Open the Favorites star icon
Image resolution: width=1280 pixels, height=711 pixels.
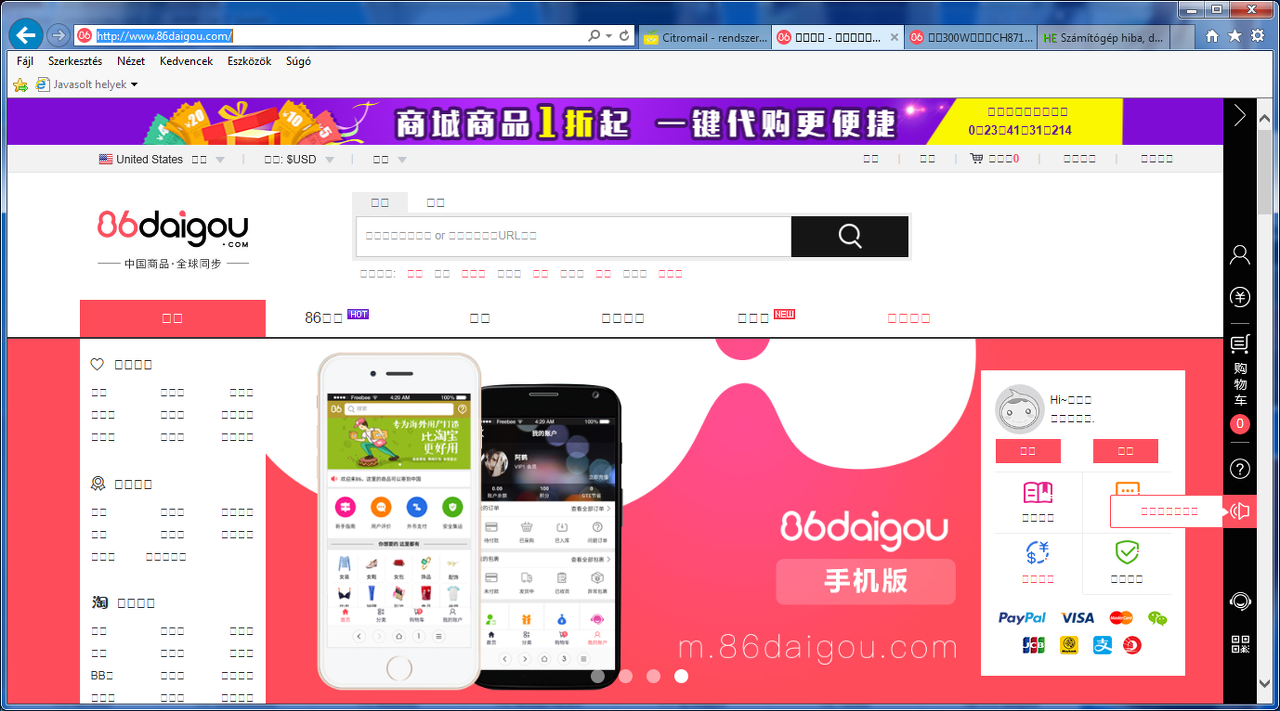tap(1235, 36)
